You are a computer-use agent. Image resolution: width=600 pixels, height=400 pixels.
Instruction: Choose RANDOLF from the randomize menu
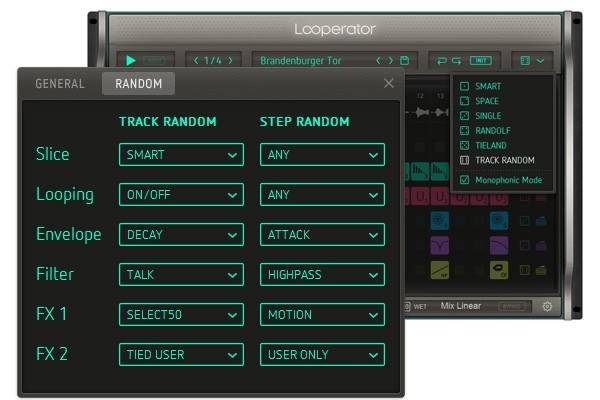tap(492, 131)
